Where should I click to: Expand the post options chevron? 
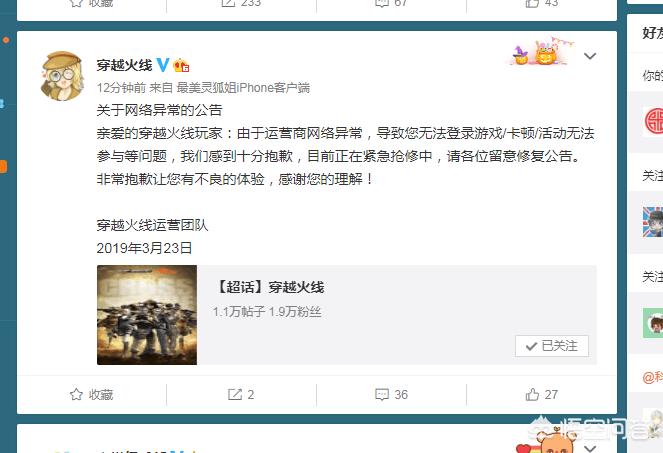point(590,56)
